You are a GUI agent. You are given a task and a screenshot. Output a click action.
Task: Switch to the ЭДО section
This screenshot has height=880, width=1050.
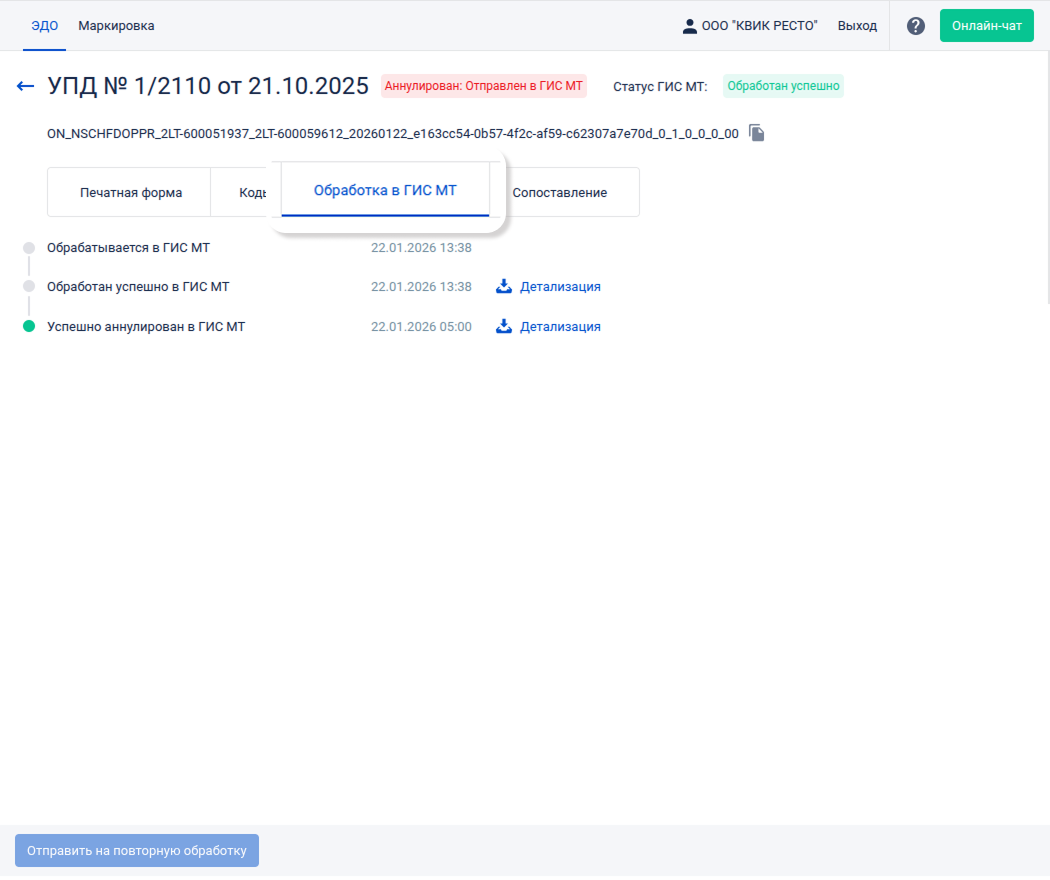(44, 26)
